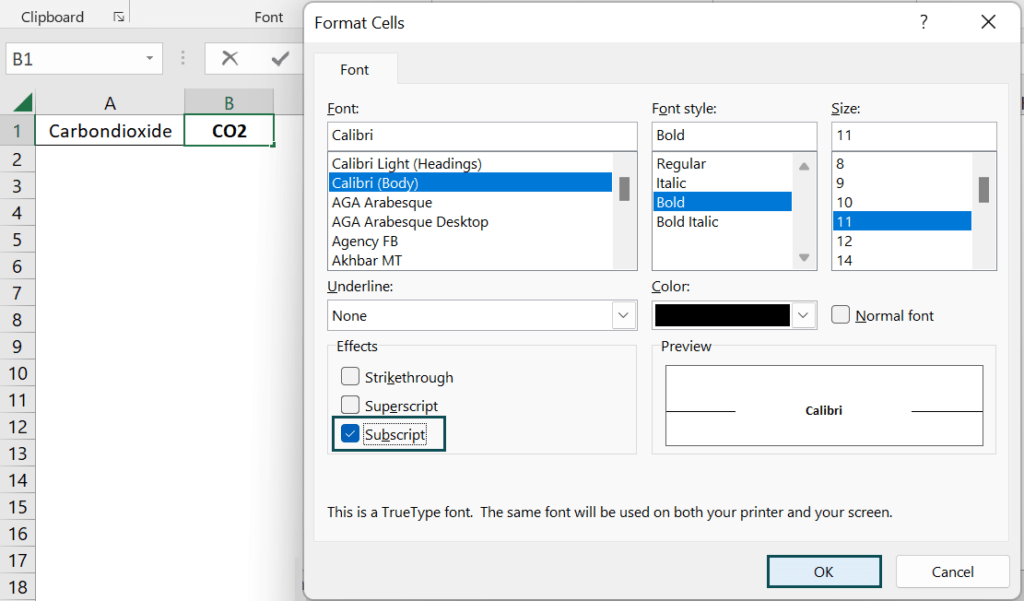Click the Font style list down arrow
The width and height of the screenshot is (1024, 601).
[x=804, y=257]
